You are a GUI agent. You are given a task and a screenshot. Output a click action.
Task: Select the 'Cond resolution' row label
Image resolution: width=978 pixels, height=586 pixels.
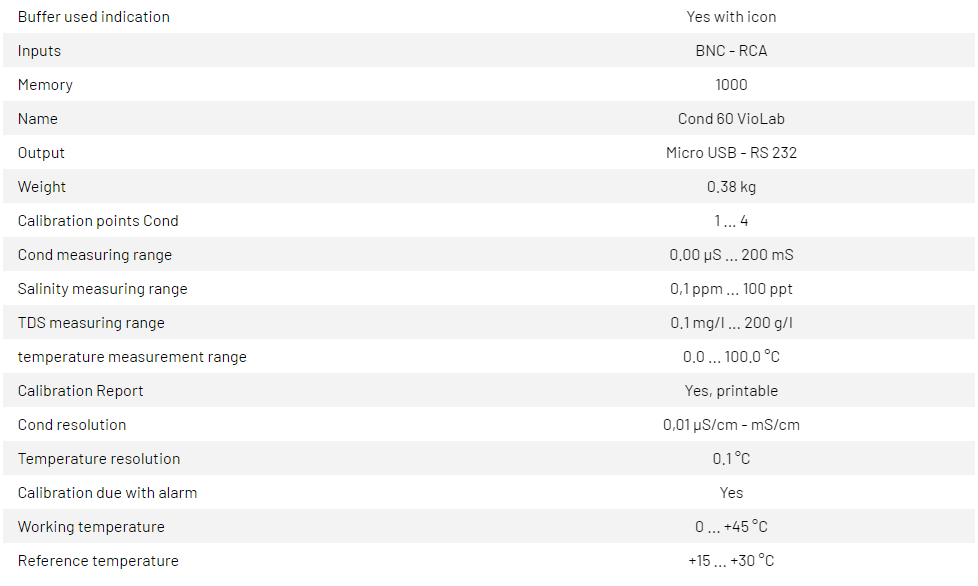click(x=72, y=425)
